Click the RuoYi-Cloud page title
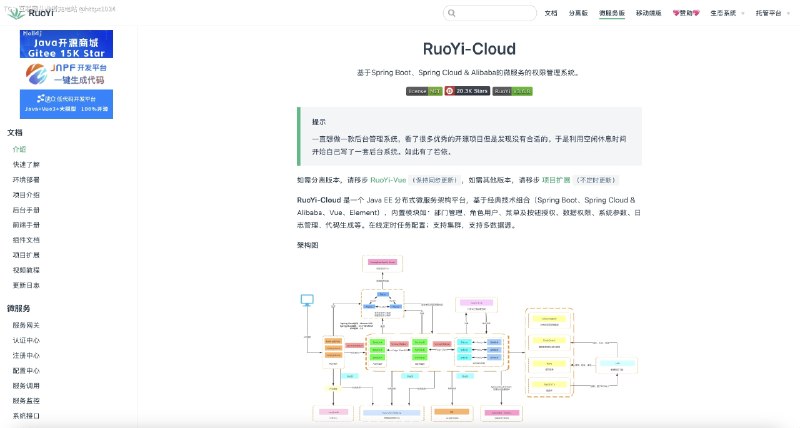Screen dimensions: 800x428 (469, 49)
